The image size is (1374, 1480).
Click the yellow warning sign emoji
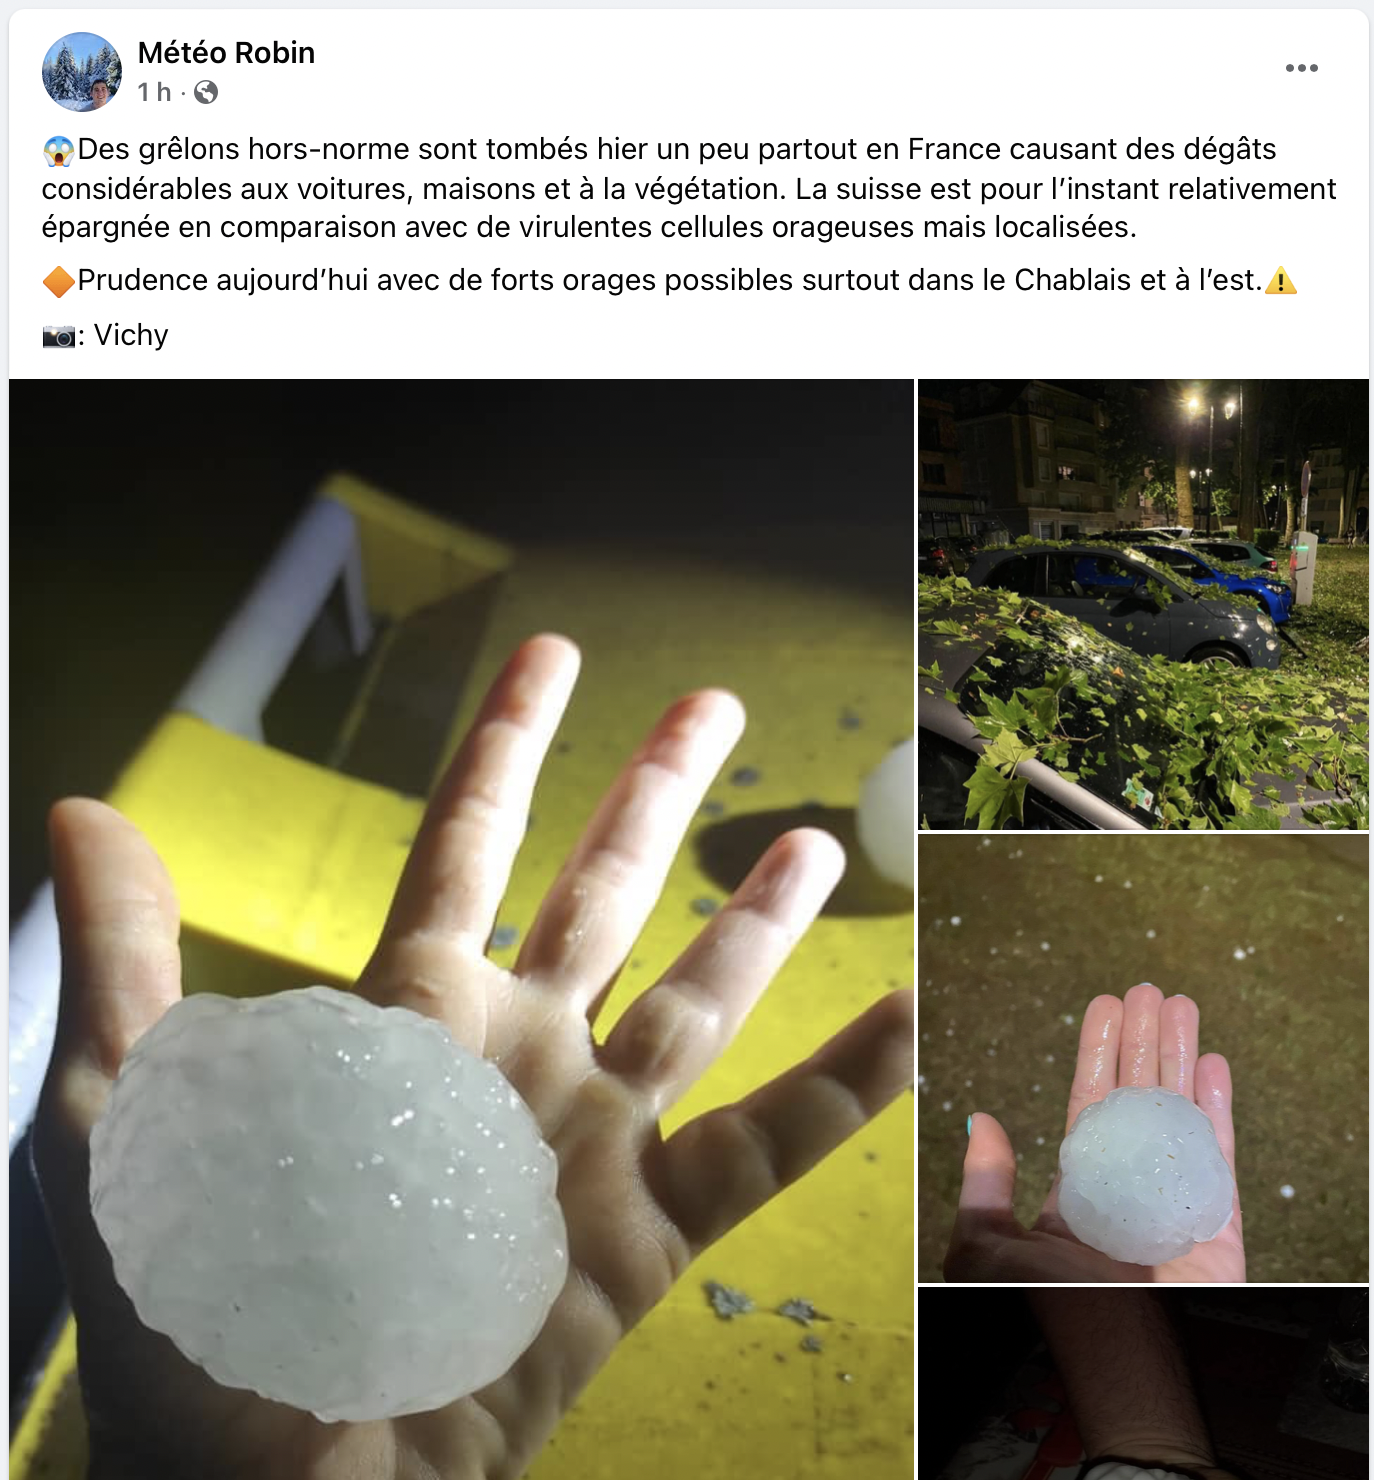pos(1281,281)
